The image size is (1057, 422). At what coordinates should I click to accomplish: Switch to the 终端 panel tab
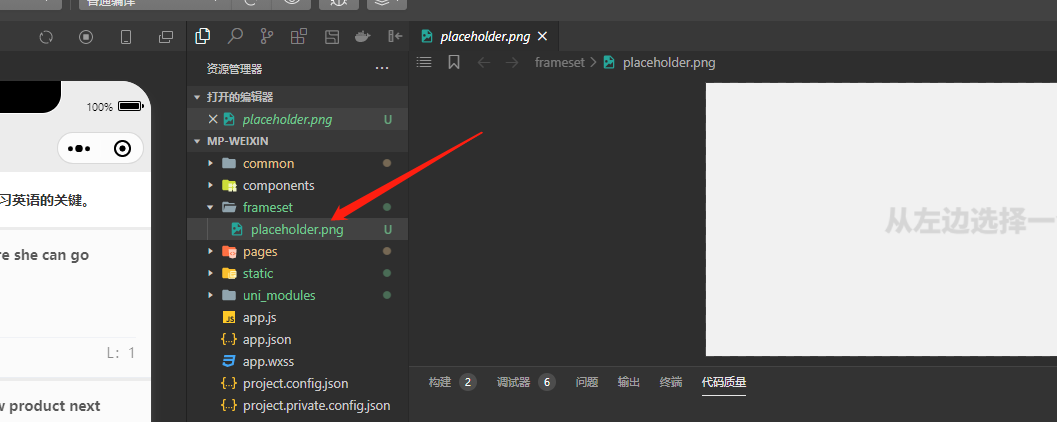coord(670,382)
